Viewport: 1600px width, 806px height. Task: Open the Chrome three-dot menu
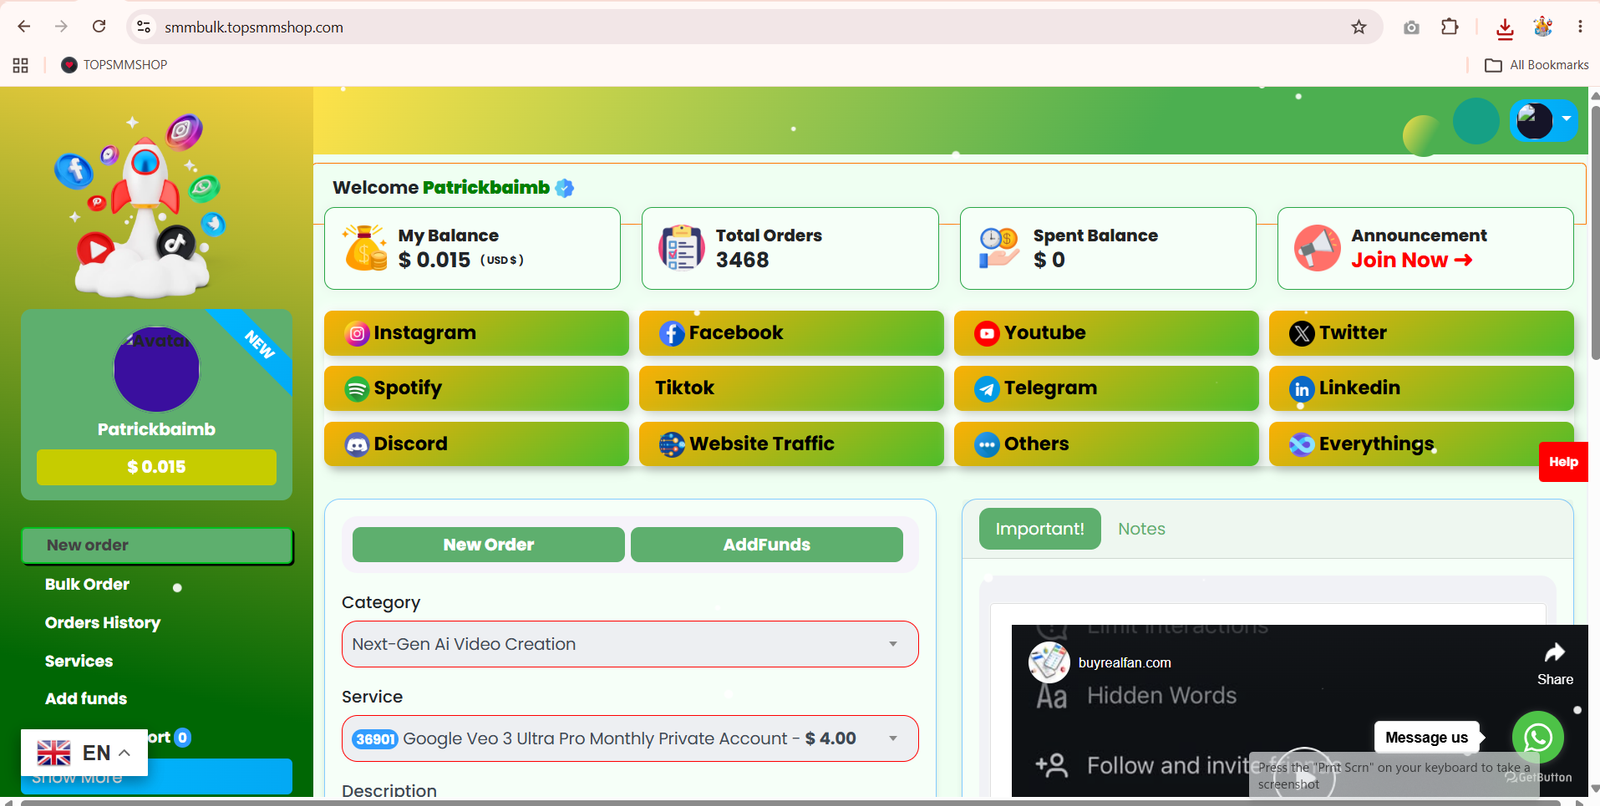1580,27
